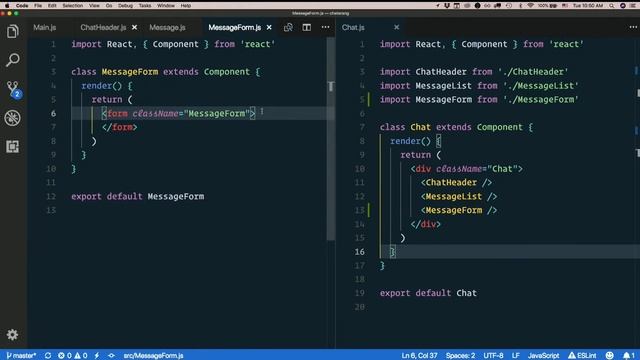
Task: Open the Extensions sidebar view
Action: coord(13,147)
